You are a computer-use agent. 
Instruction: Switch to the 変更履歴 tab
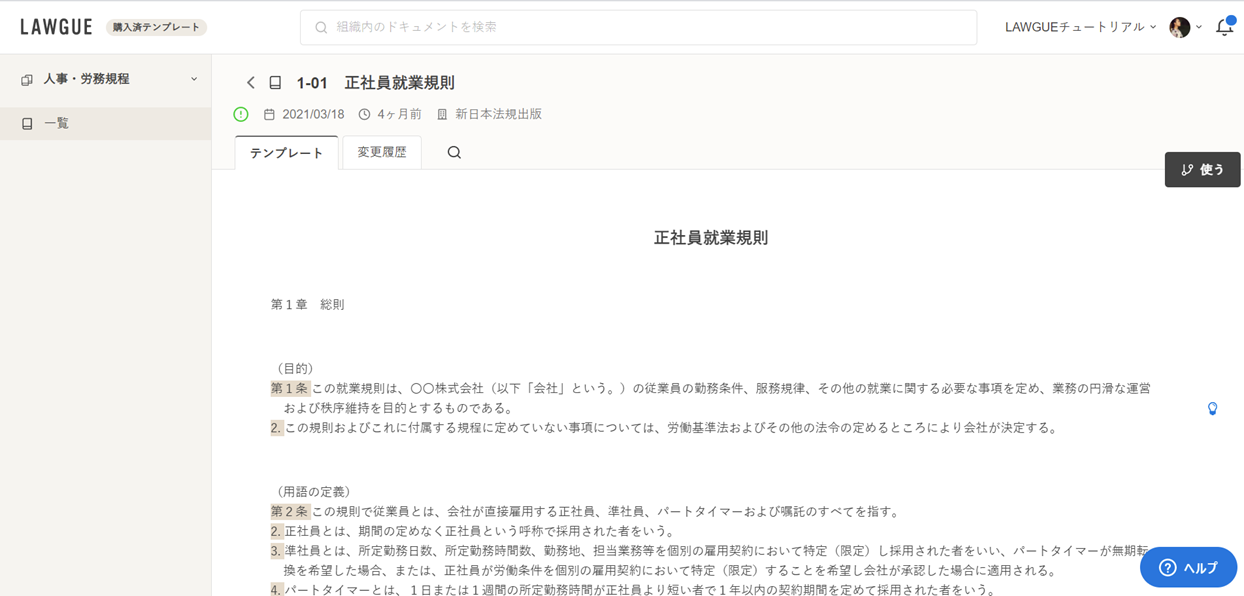point(382,152)
